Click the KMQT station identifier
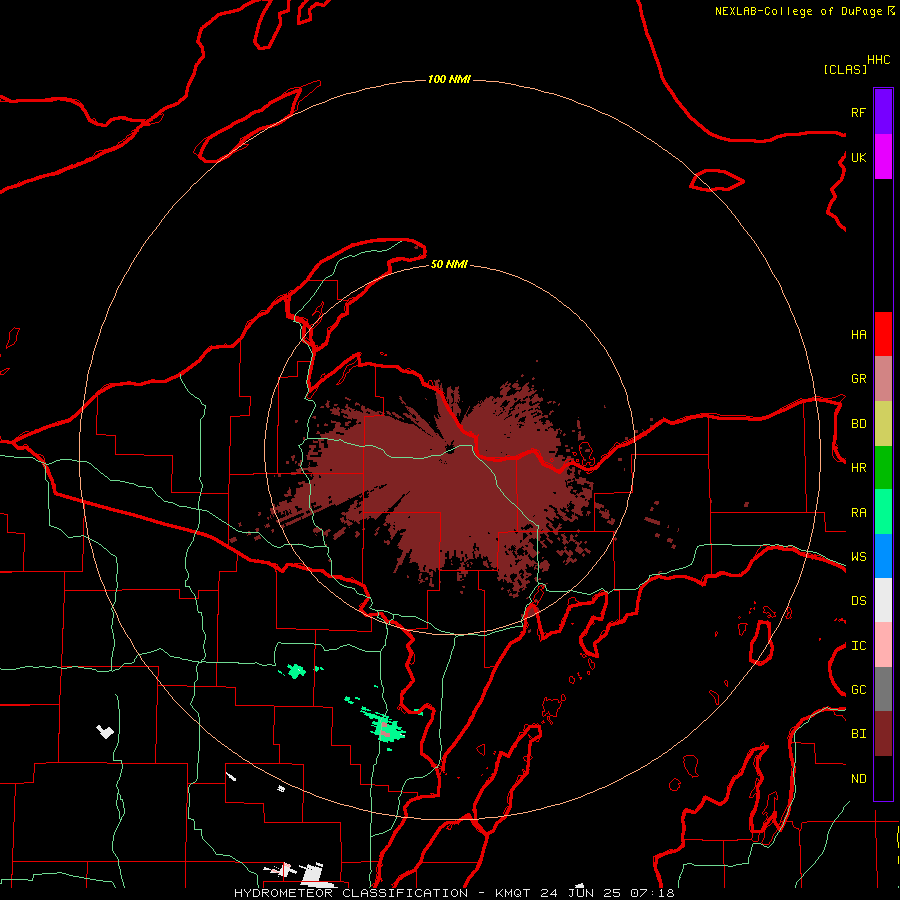The height and width of the screenshot is (900, 900). 513,893
